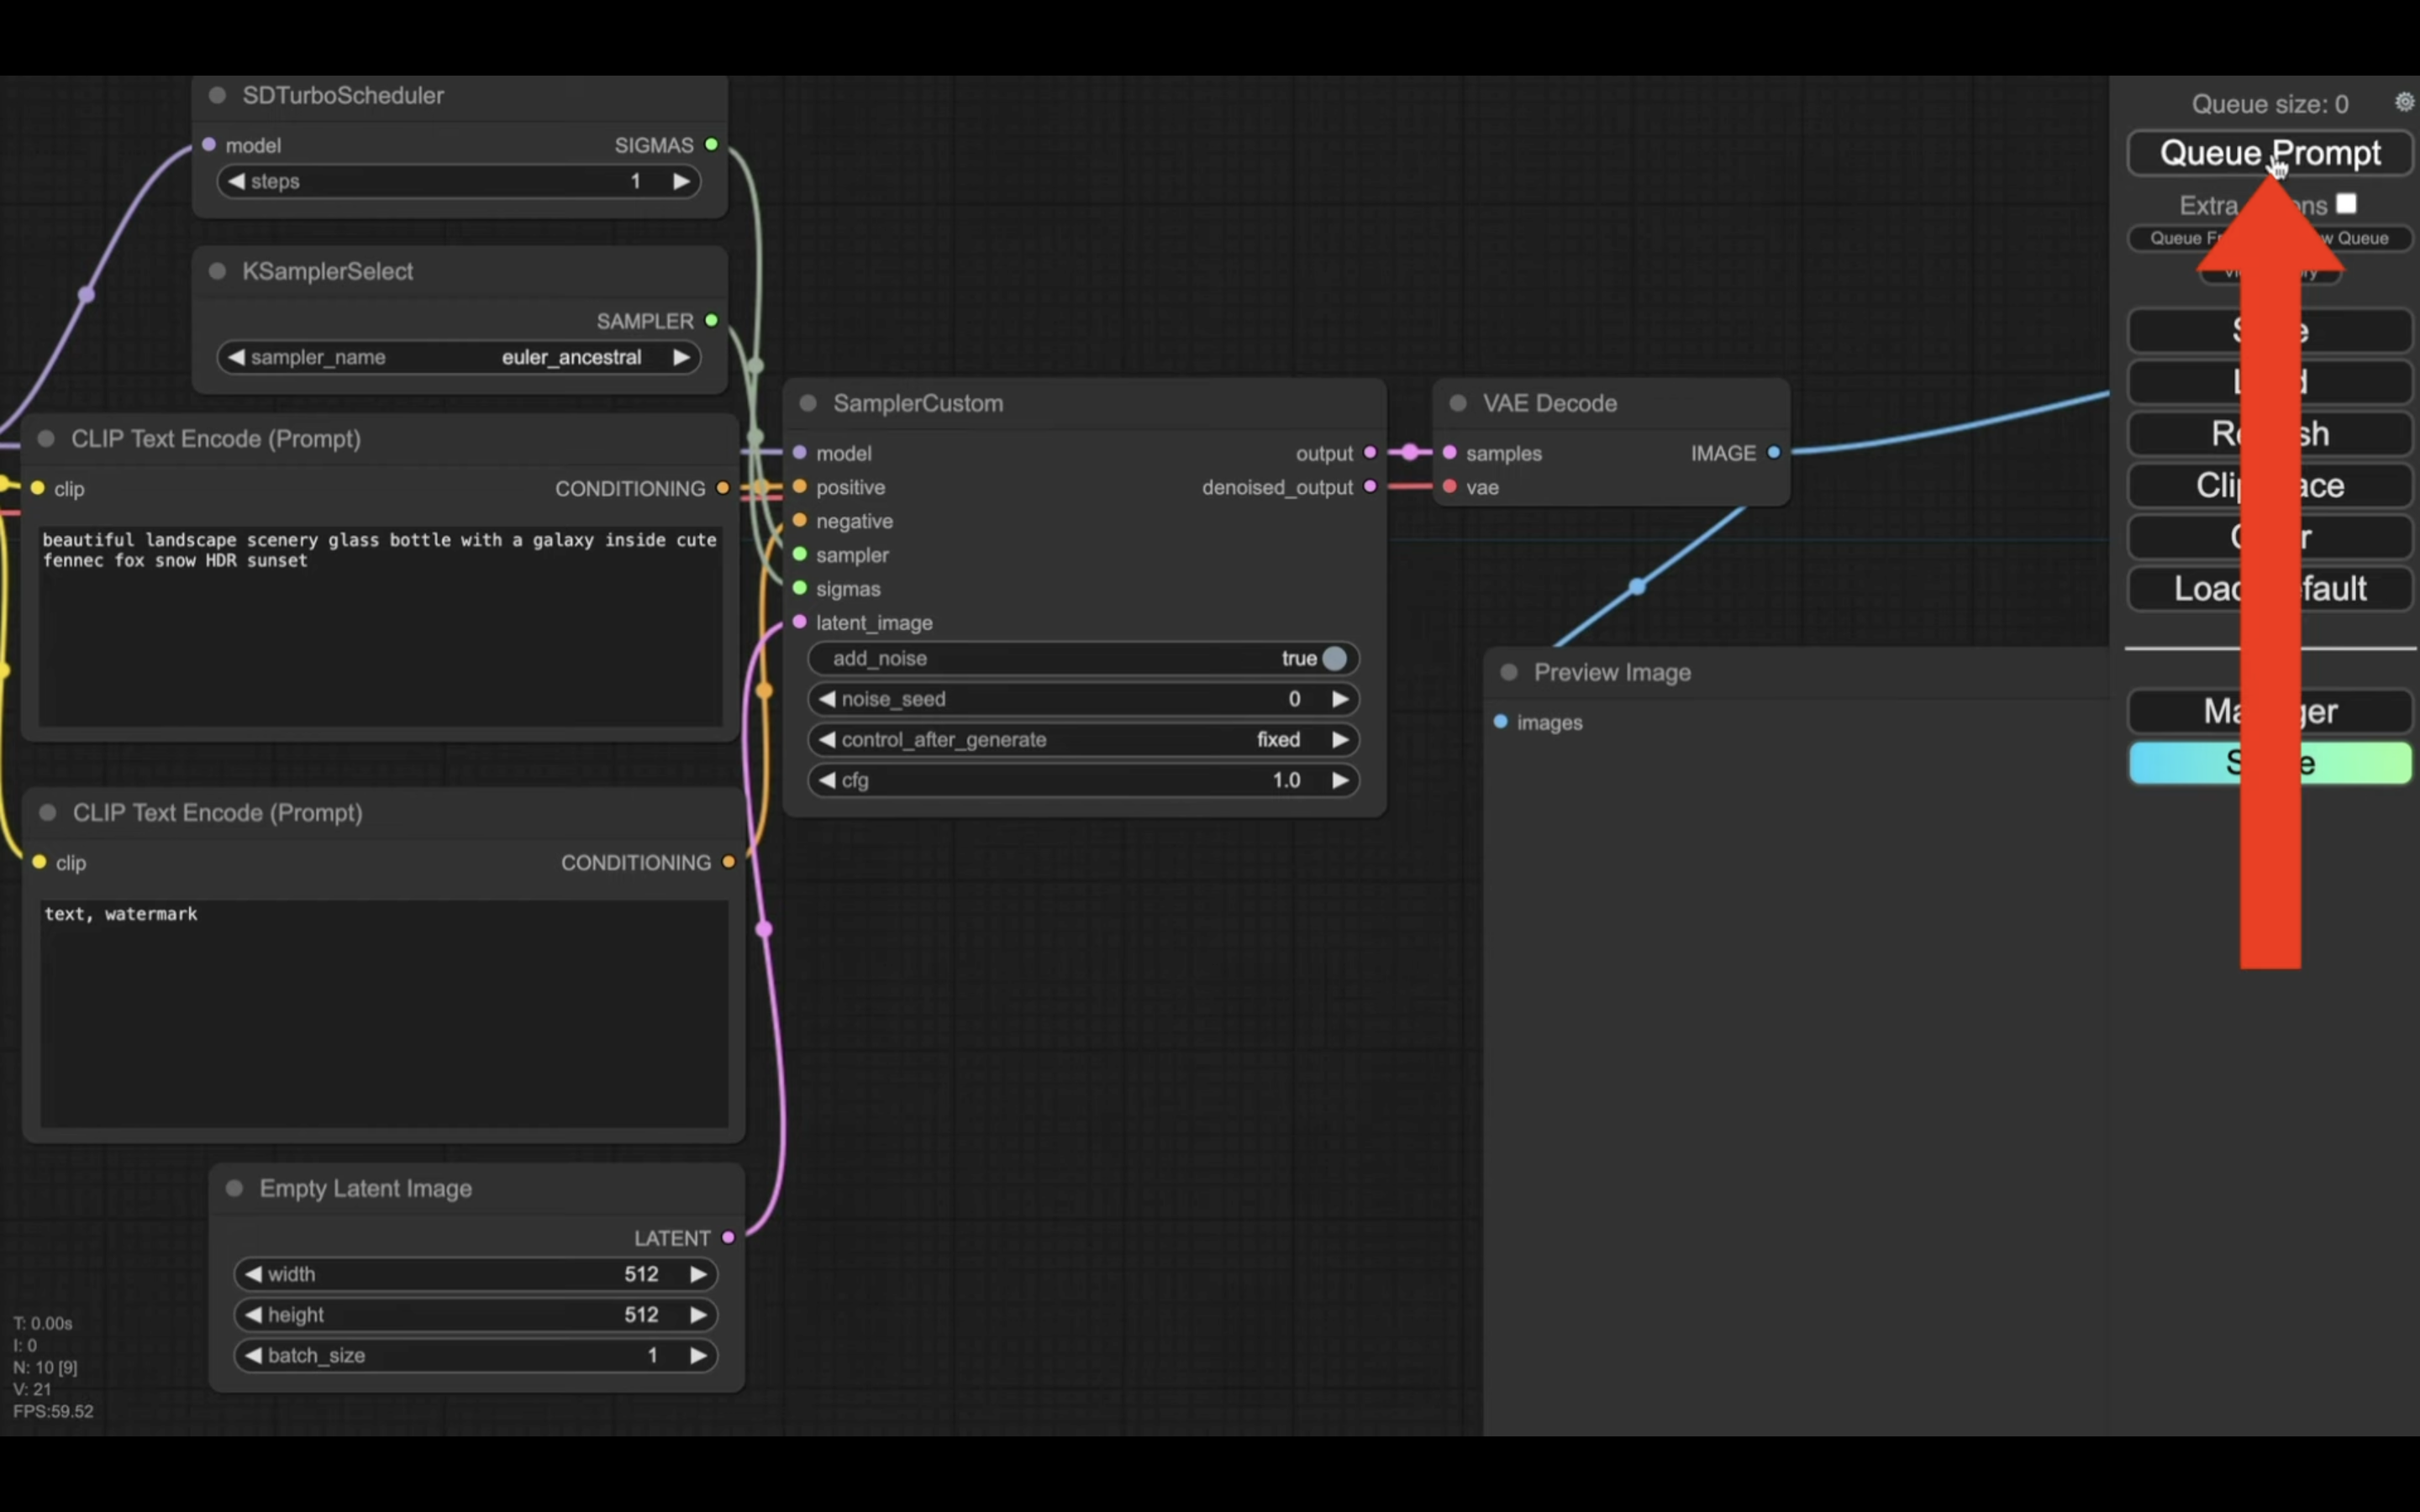Click the samples input socket on VAE Decode

click(x=1450, y=453)
